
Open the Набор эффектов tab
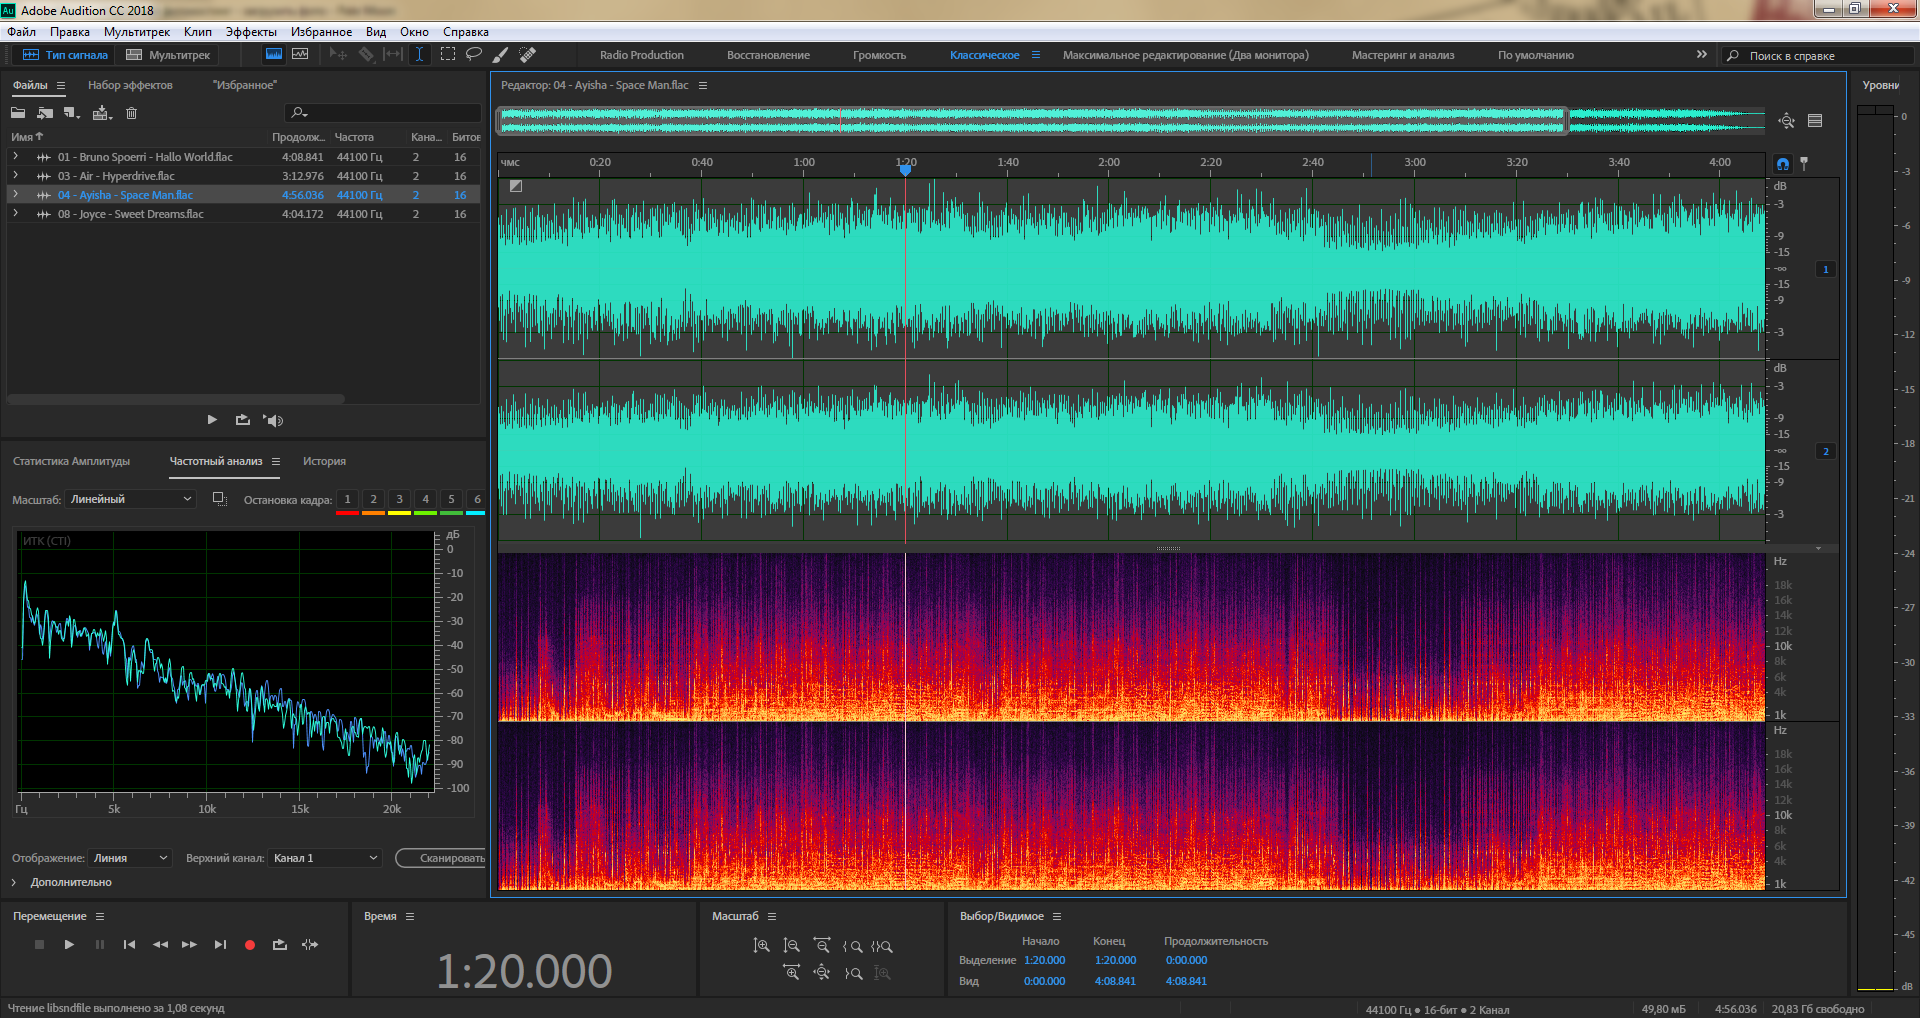click(x=130, y=85)
